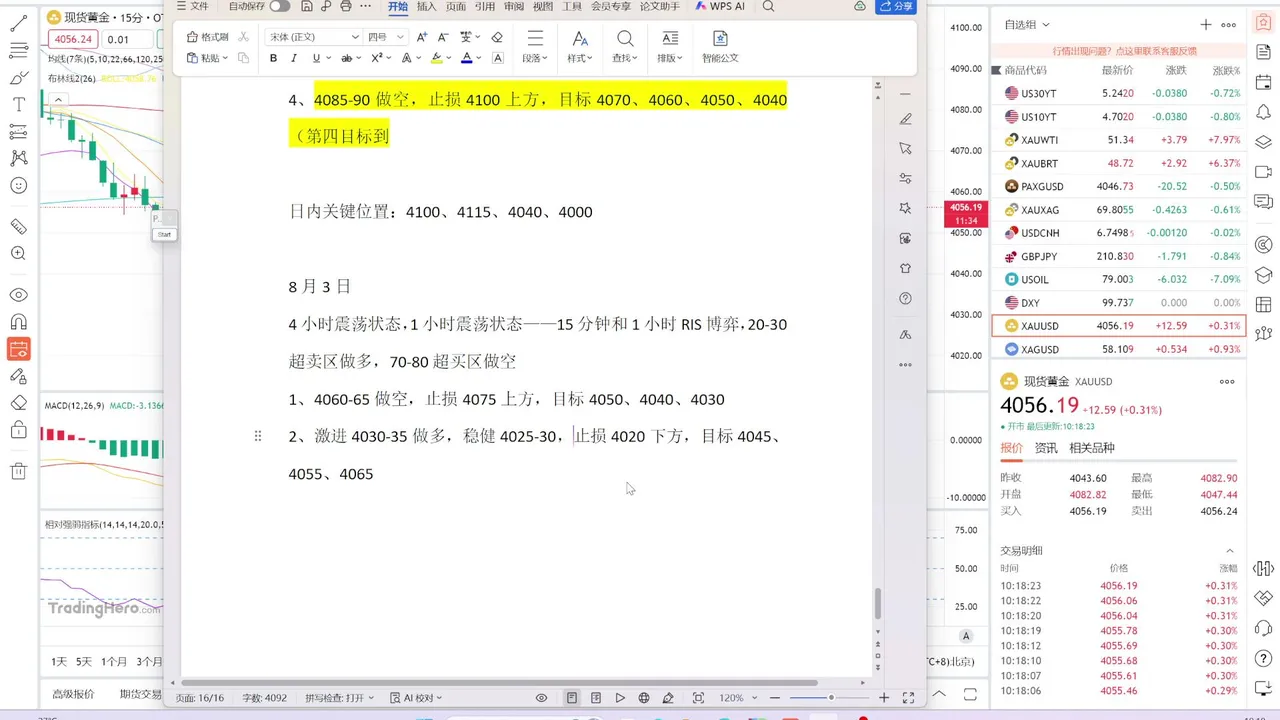Open the 拼写检查 spell-check dropdown

tap(339, 698)
